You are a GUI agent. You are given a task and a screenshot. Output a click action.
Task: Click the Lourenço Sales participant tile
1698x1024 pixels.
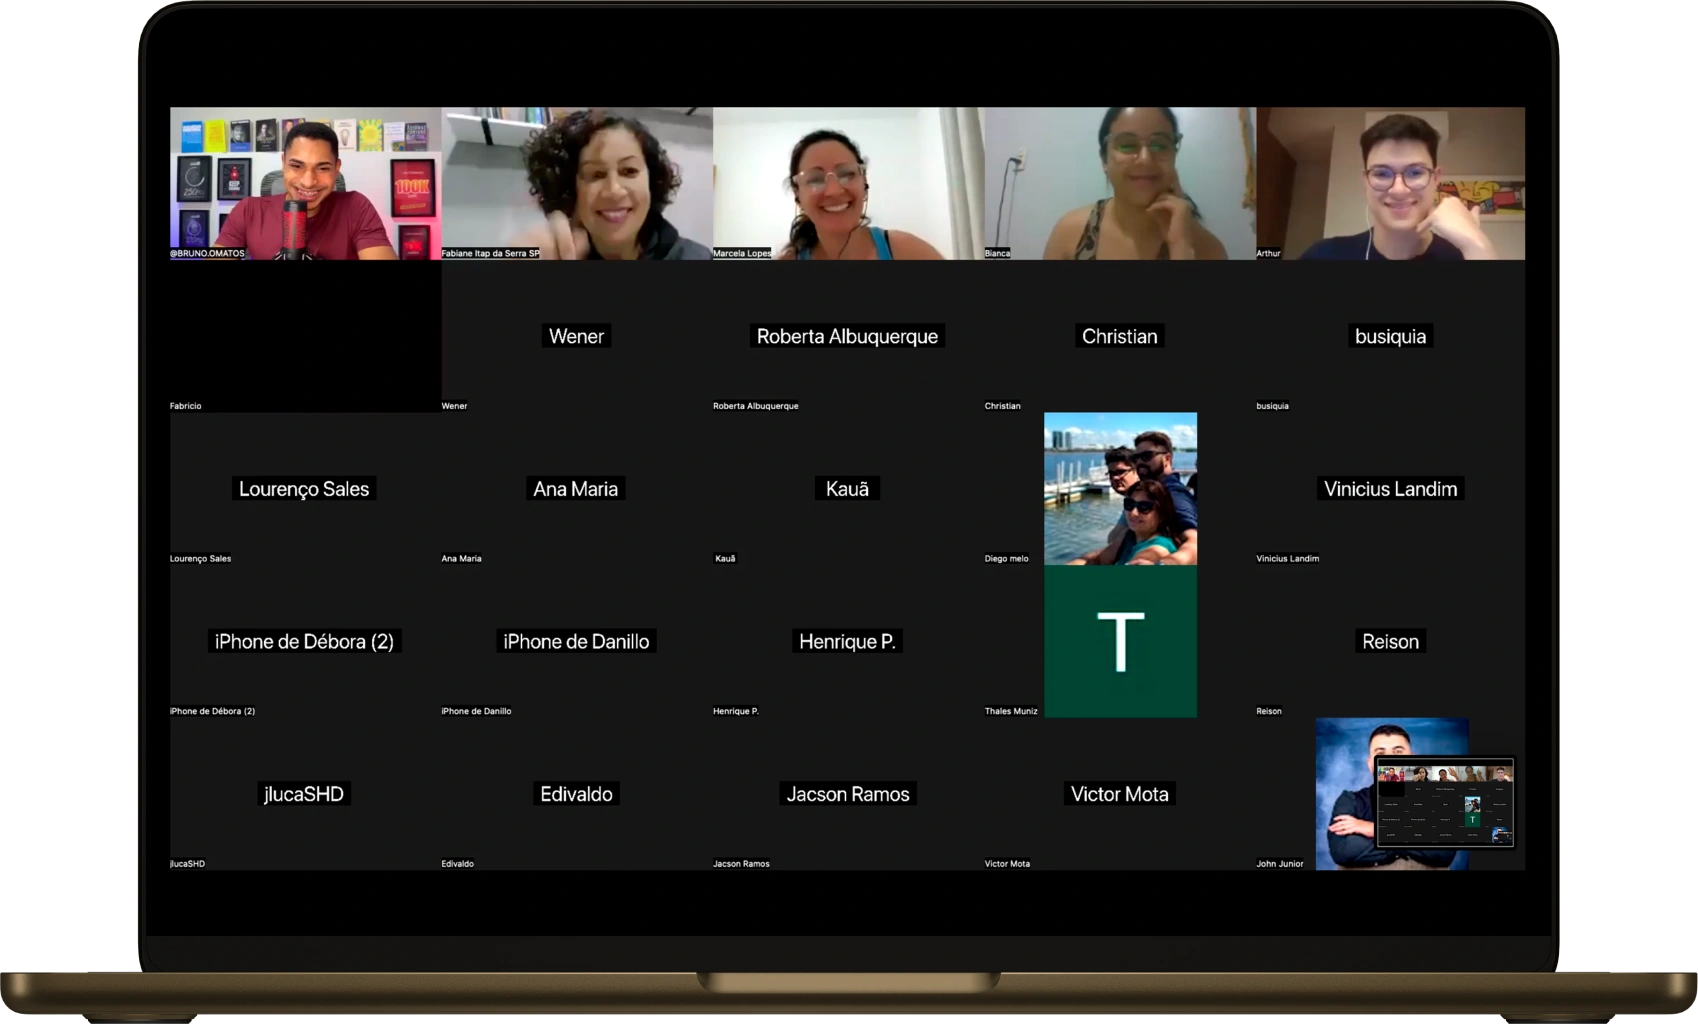[305, 488]
